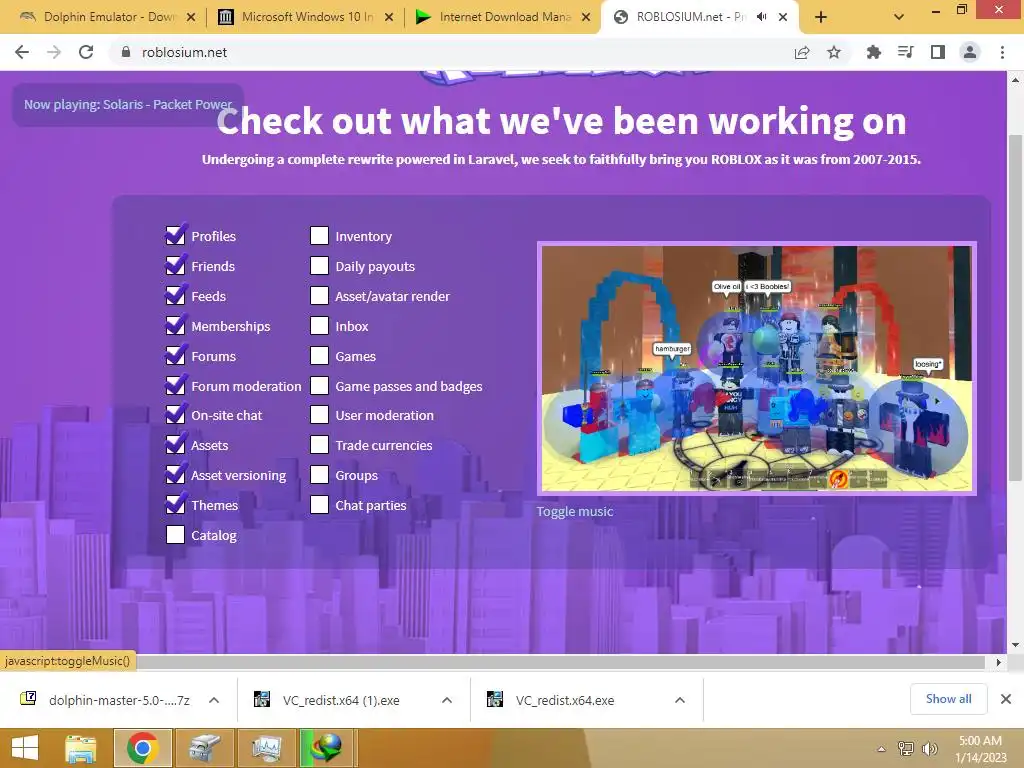1024x768 pixels.
Task: Close the Internet Download Manager tab
Action: (x=586, y=18)
